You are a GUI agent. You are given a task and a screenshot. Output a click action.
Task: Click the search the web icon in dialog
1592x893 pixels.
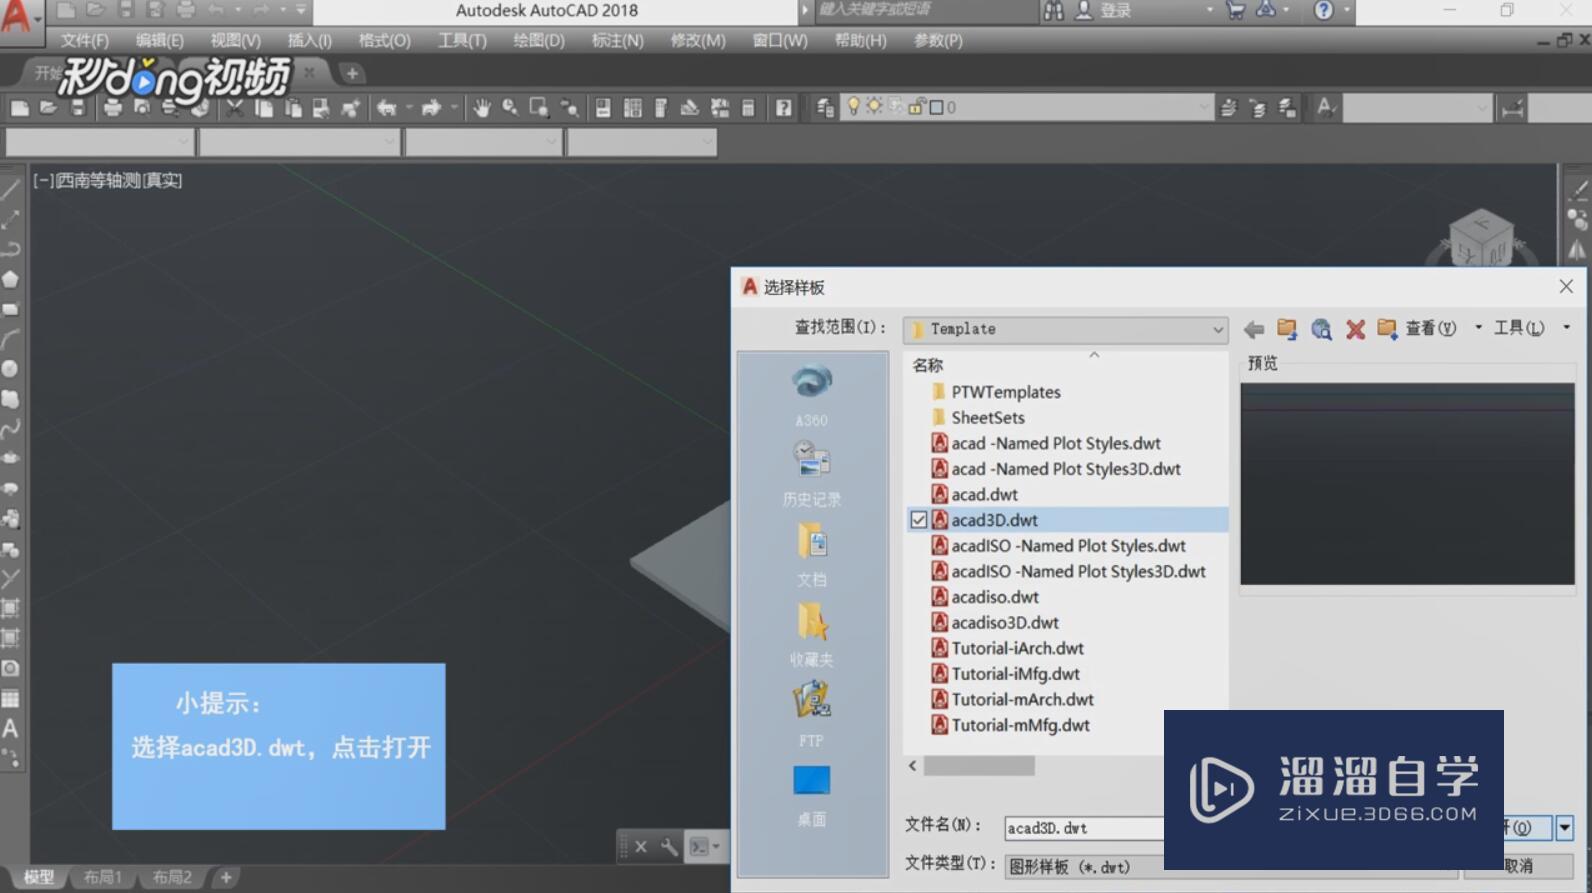point(1321,329)
